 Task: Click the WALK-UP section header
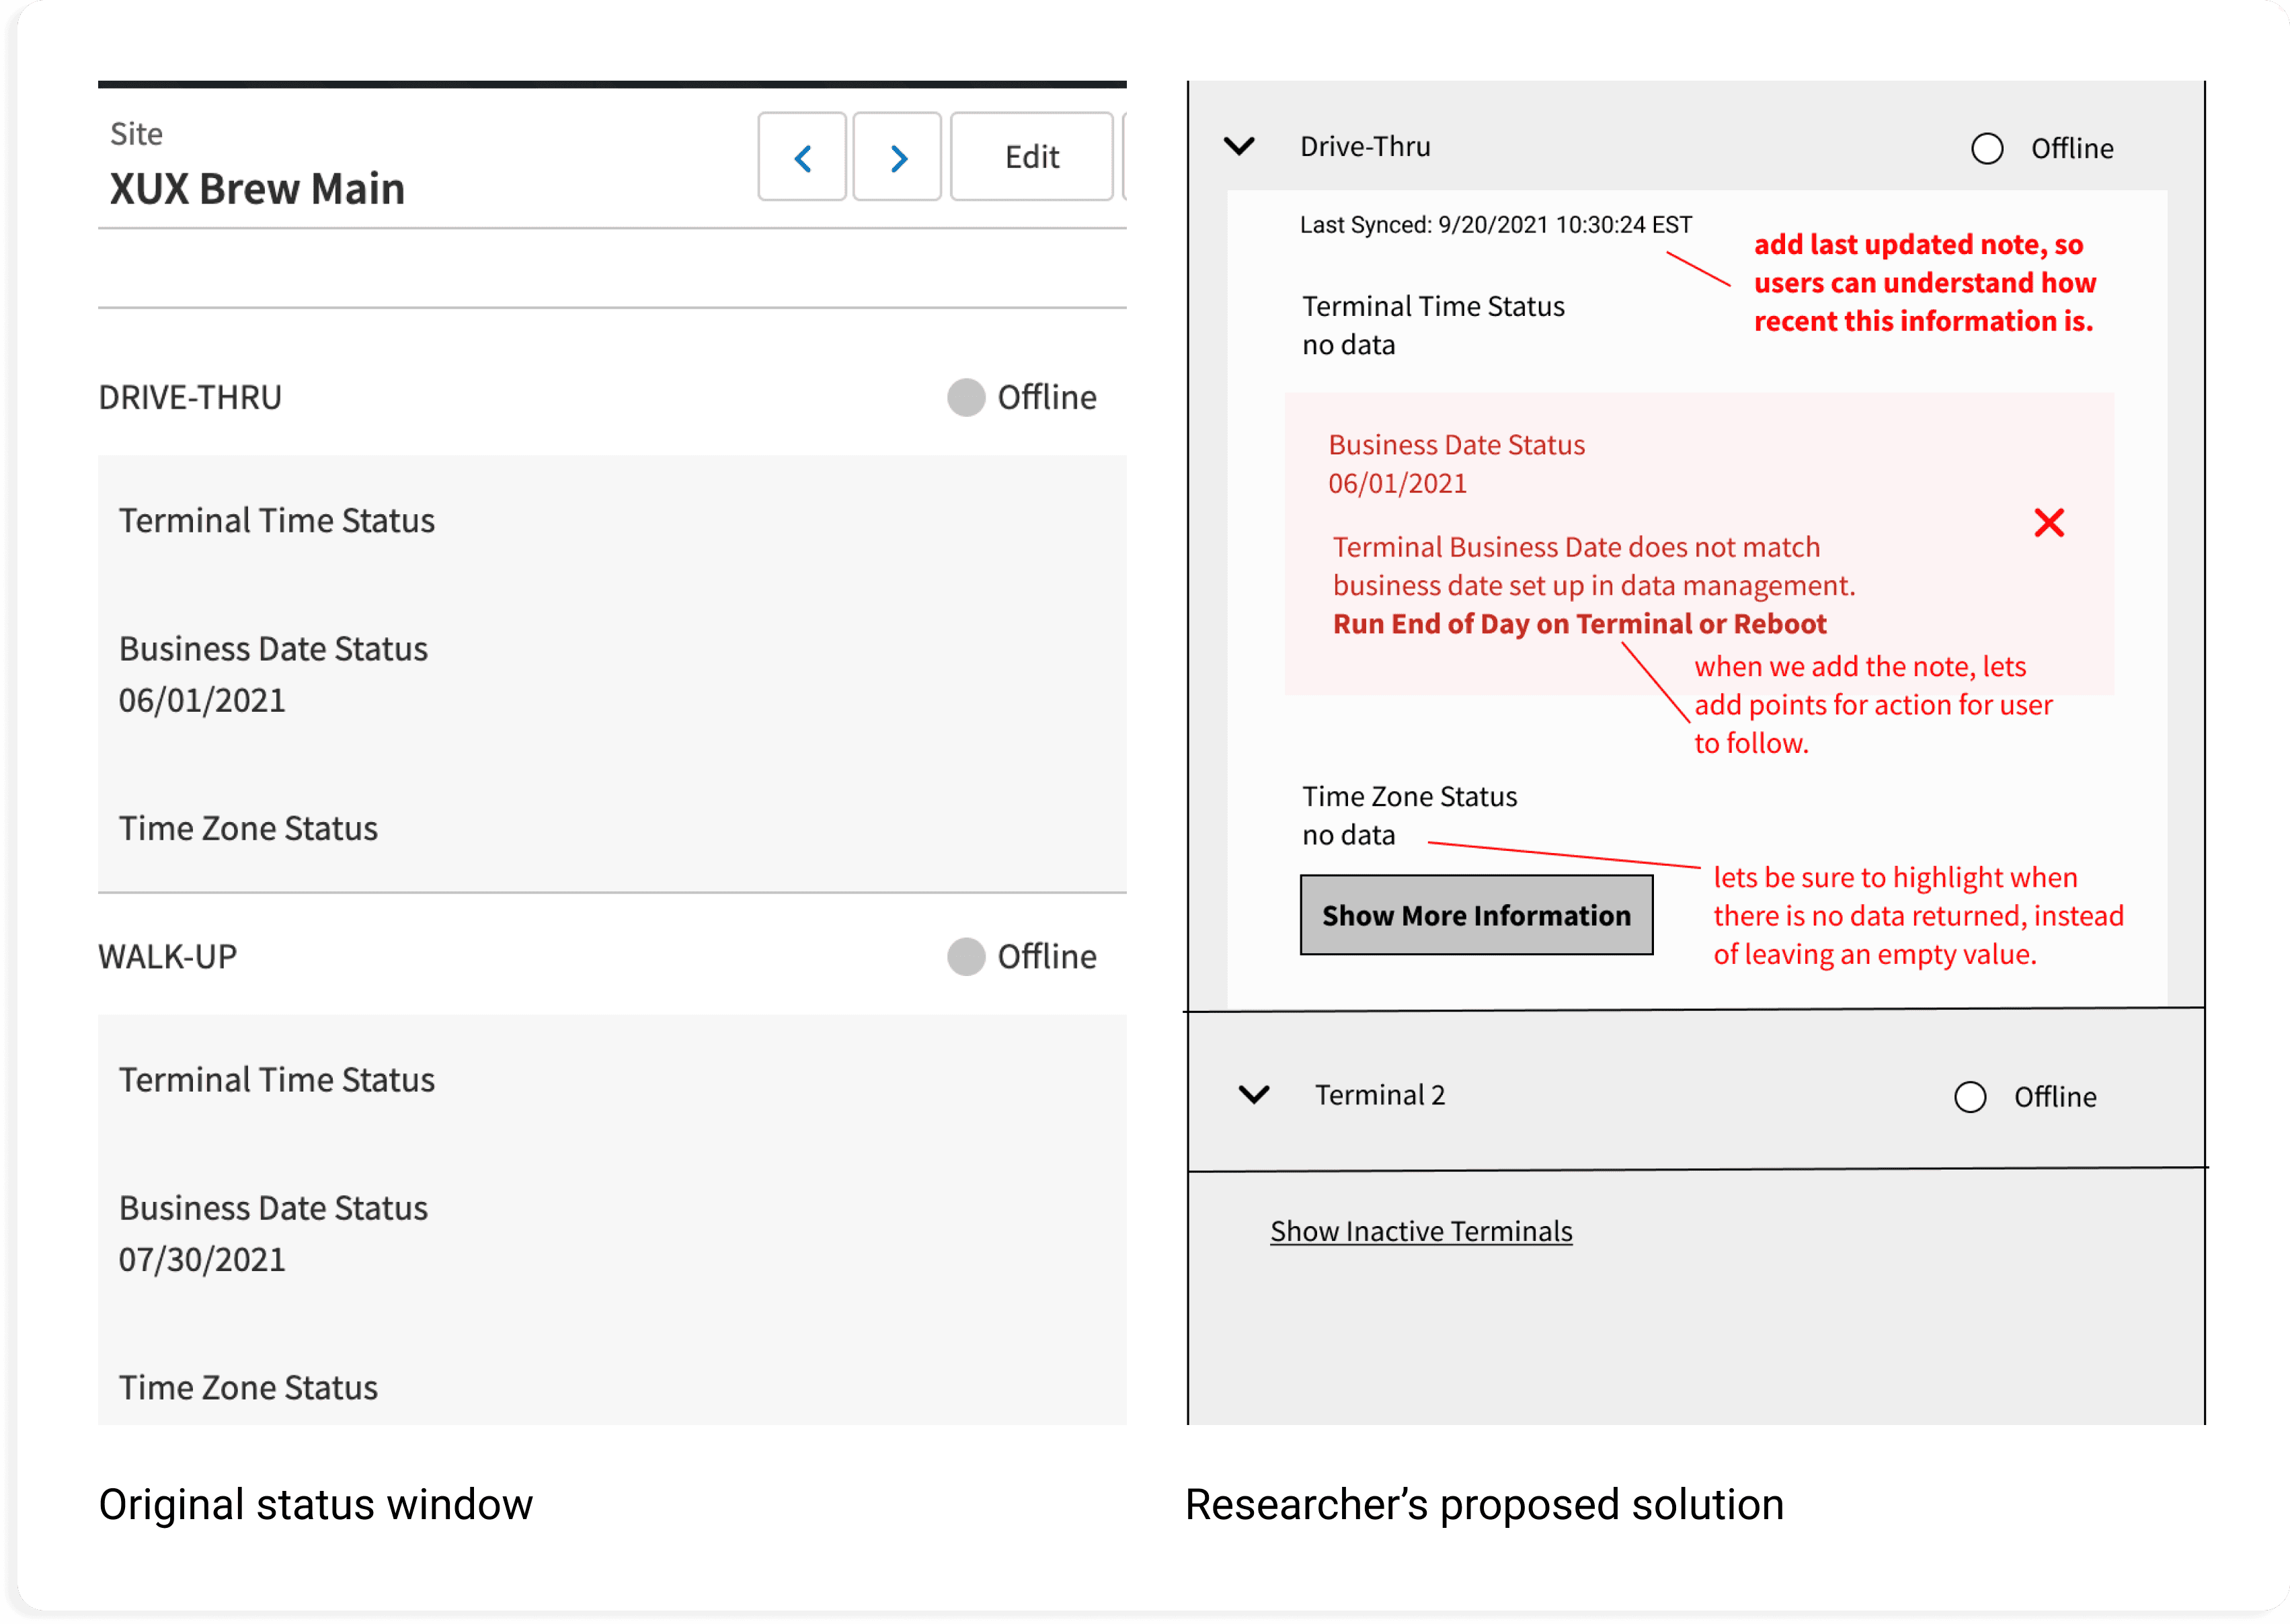point(167,956)
